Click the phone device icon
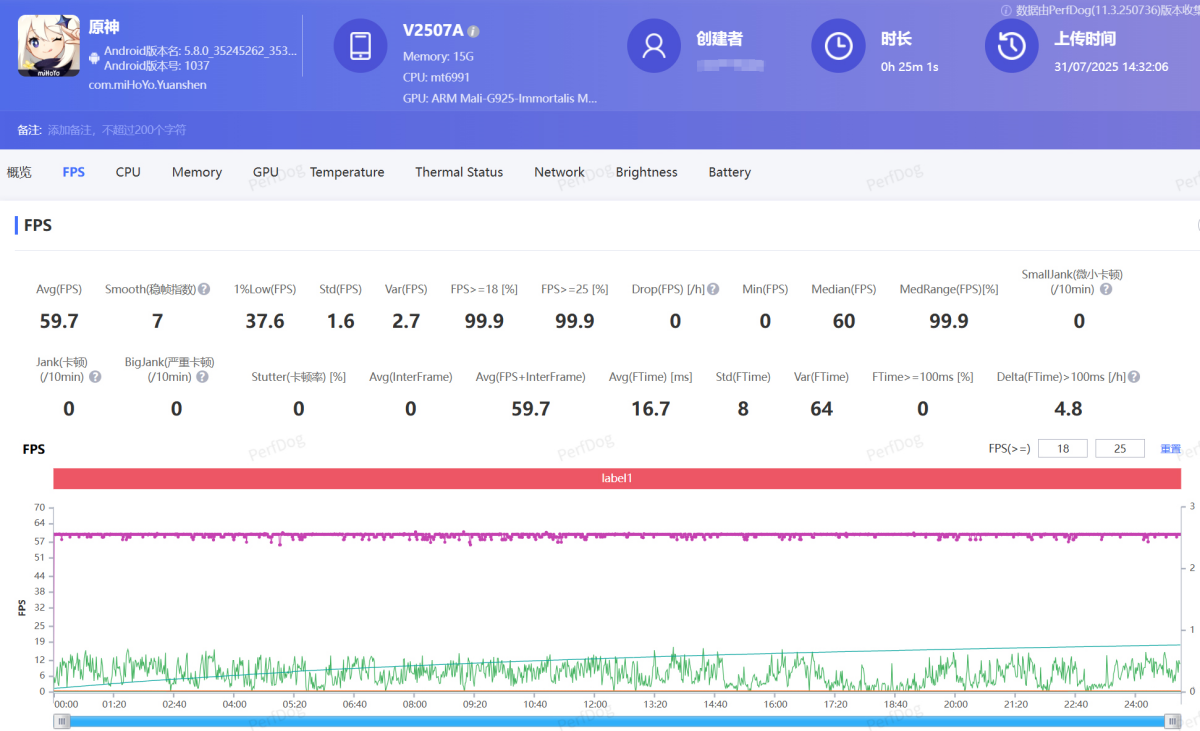This screenshot has width=1200, height=731. 360,46
